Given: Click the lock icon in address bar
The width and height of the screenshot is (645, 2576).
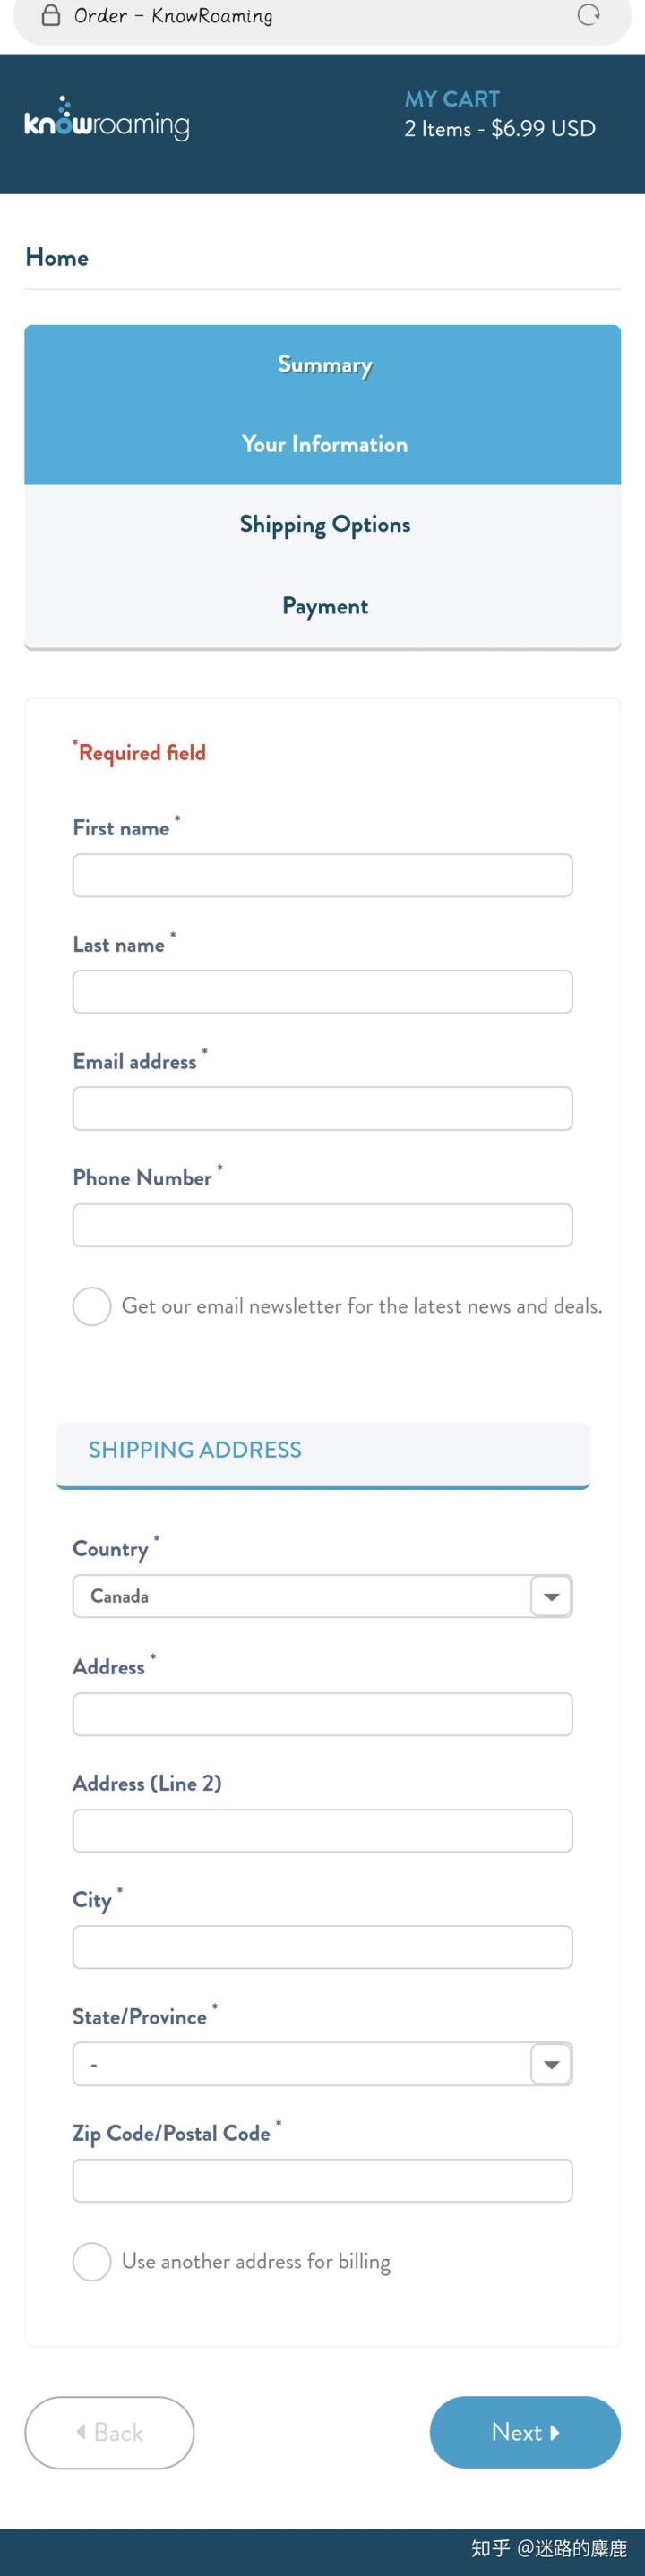Looking at the screenshot, I should click(50, 15).
